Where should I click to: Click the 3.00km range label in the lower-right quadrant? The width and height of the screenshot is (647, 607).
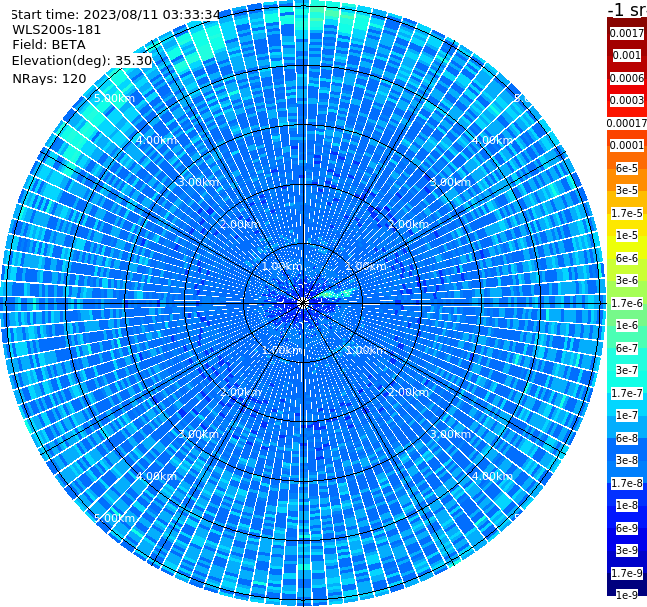450,434
